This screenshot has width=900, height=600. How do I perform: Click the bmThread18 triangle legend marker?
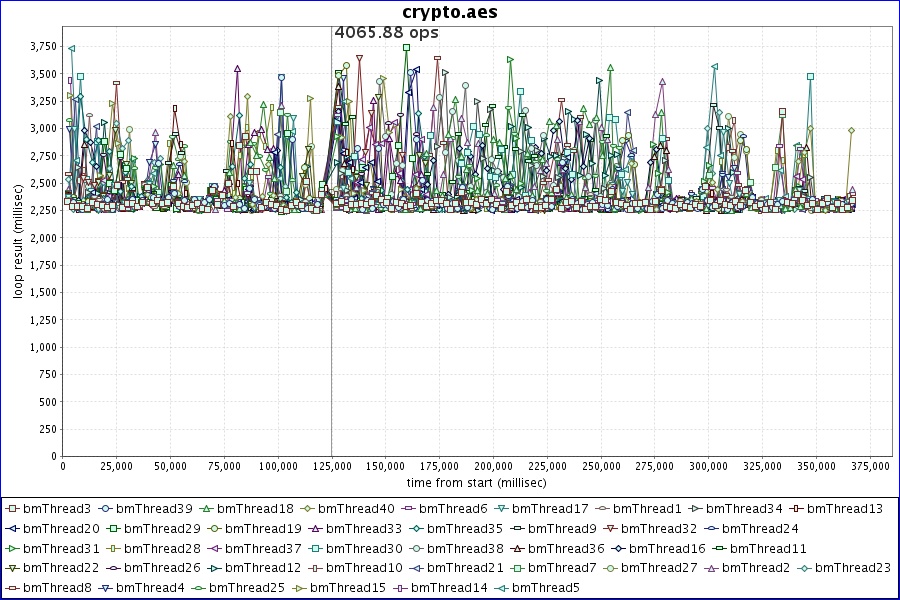tap(206, 509)
